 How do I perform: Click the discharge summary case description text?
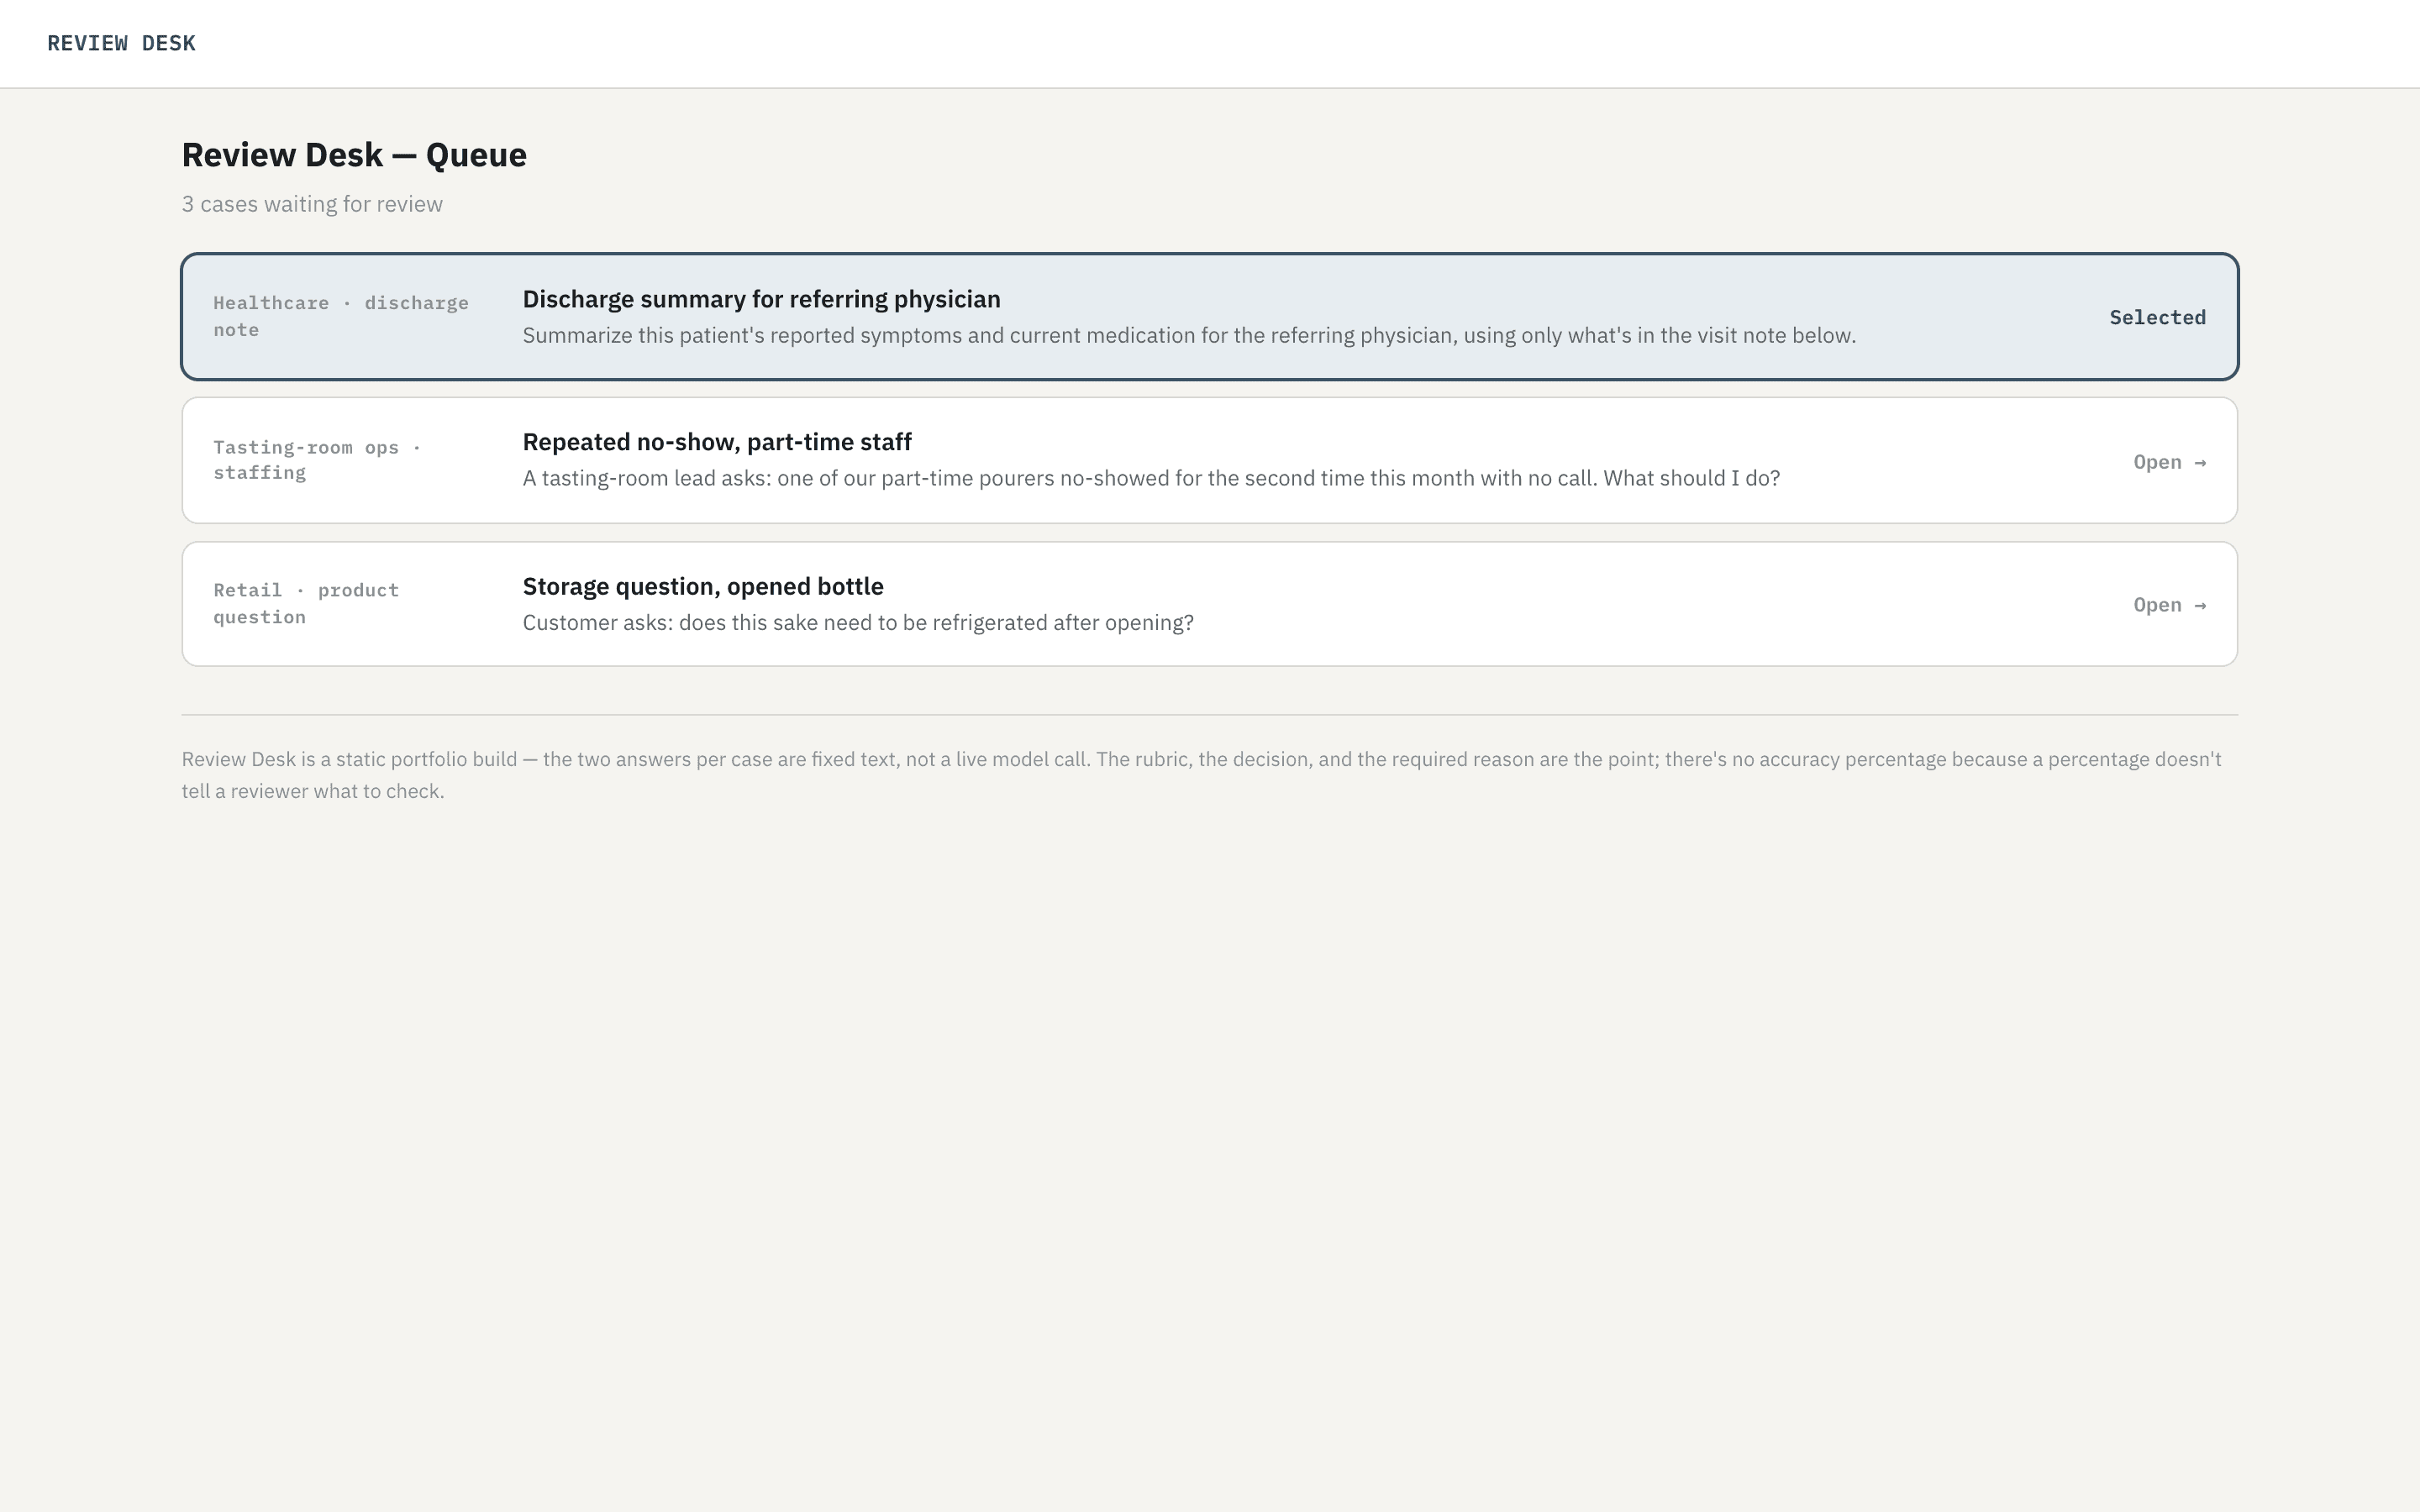click(x=1189, y=335)
